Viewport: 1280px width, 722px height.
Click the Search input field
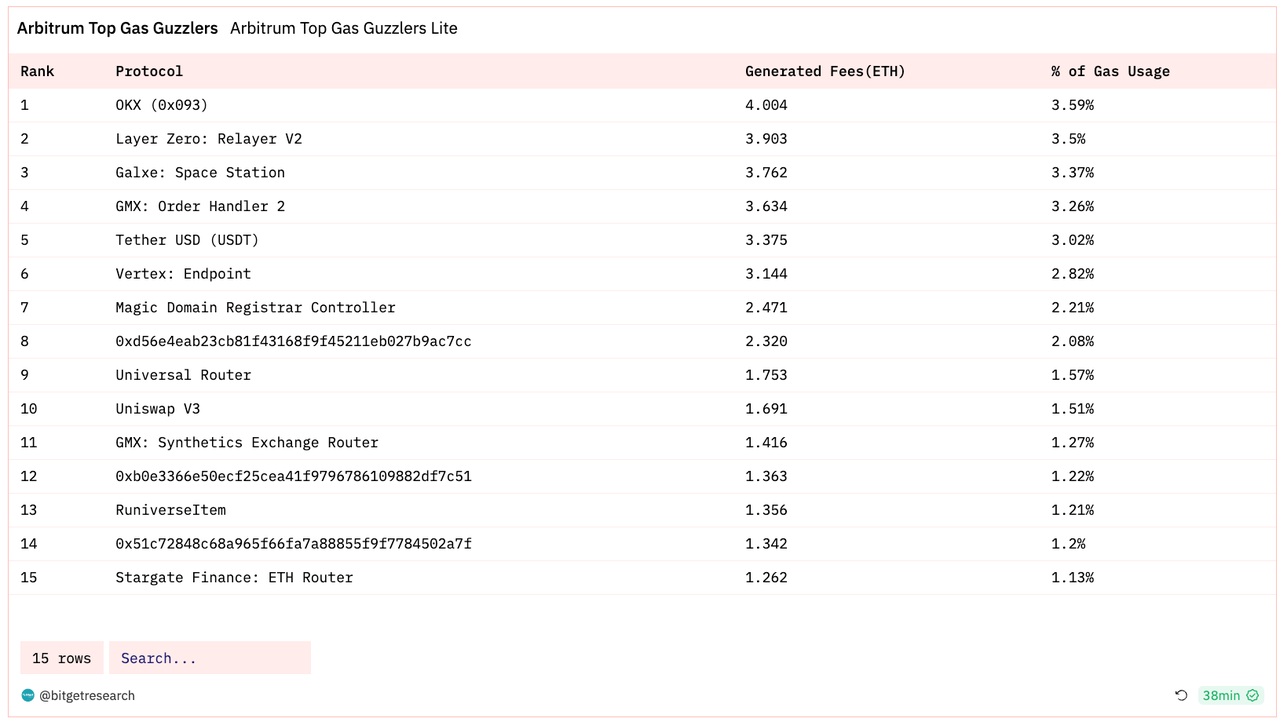point(210,658)
